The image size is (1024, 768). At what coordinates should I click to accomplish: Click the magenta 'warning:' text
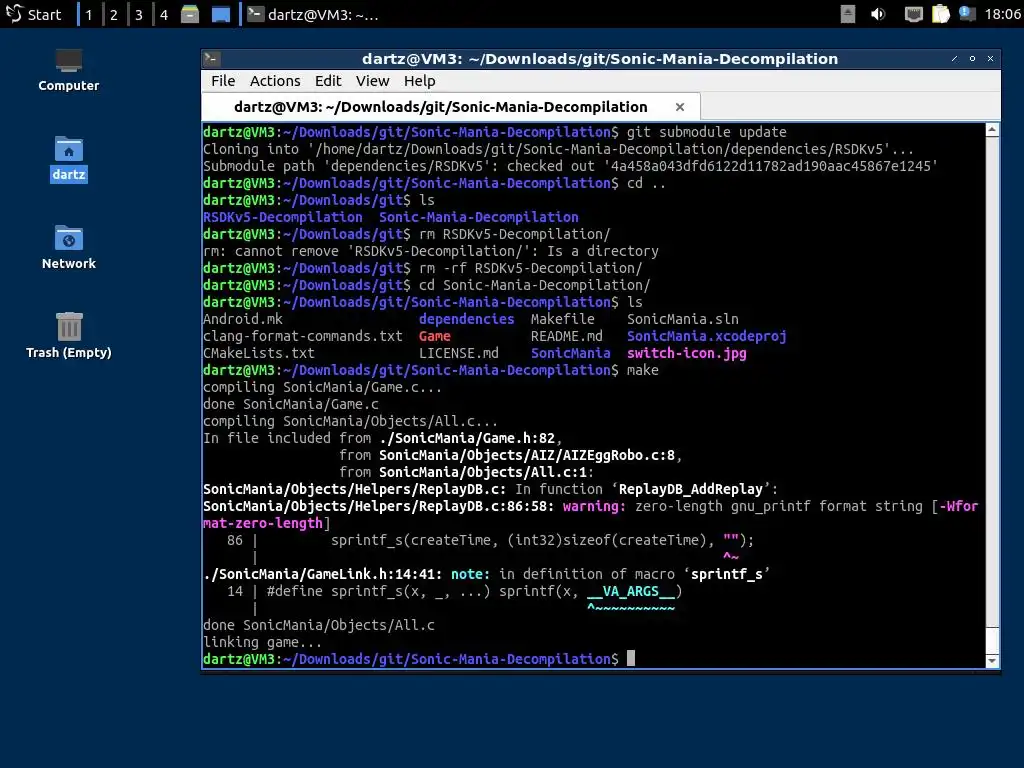click(594, 506)
